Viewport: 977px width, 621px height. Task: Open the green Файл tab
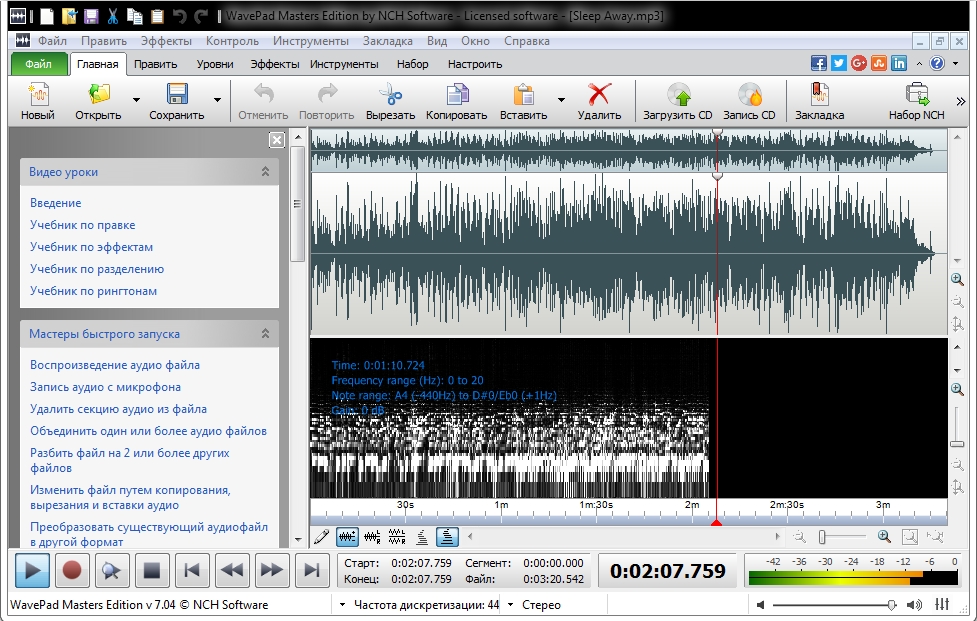pyautogui.click(x=39, y=64)
